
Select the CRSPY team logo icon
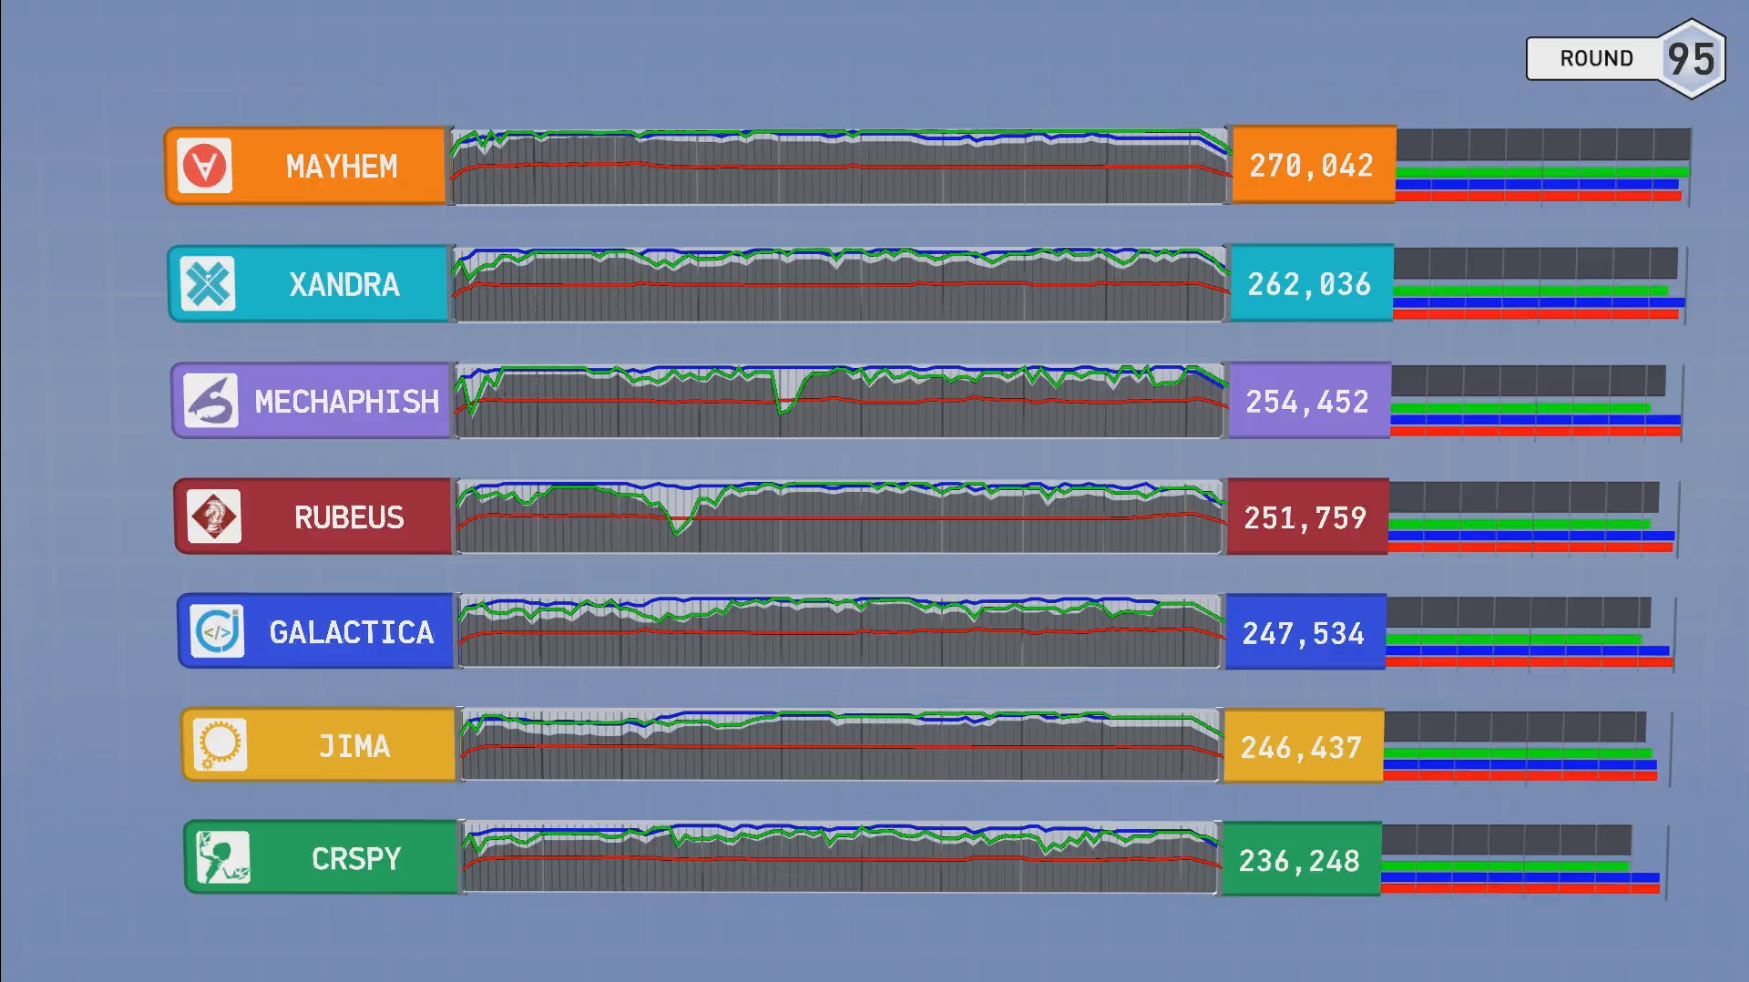223,858
